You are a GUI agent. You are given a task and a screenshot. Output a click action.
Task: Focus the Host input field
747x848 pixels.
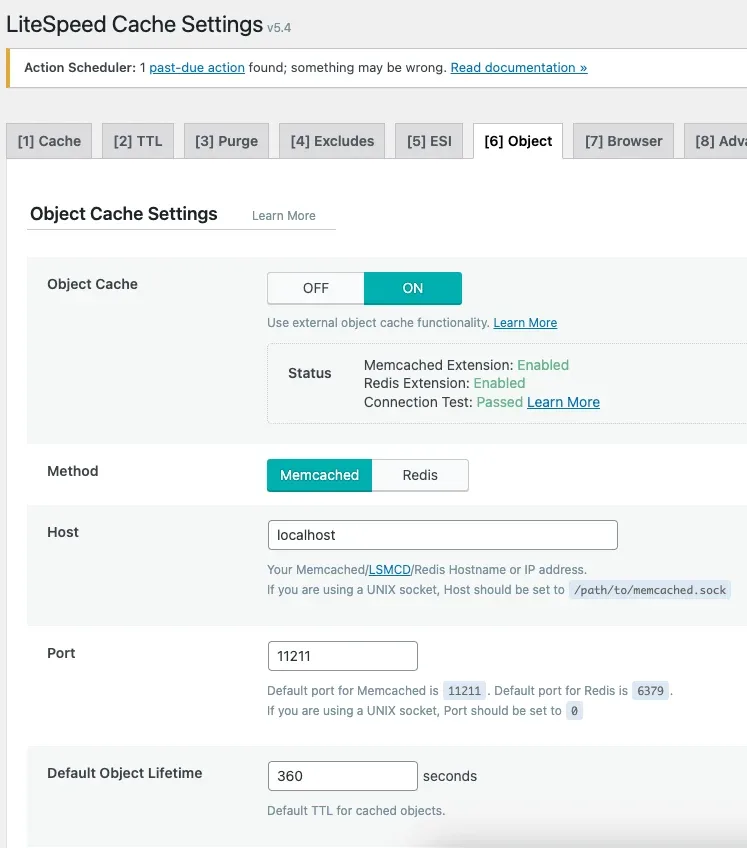point(442,535)
